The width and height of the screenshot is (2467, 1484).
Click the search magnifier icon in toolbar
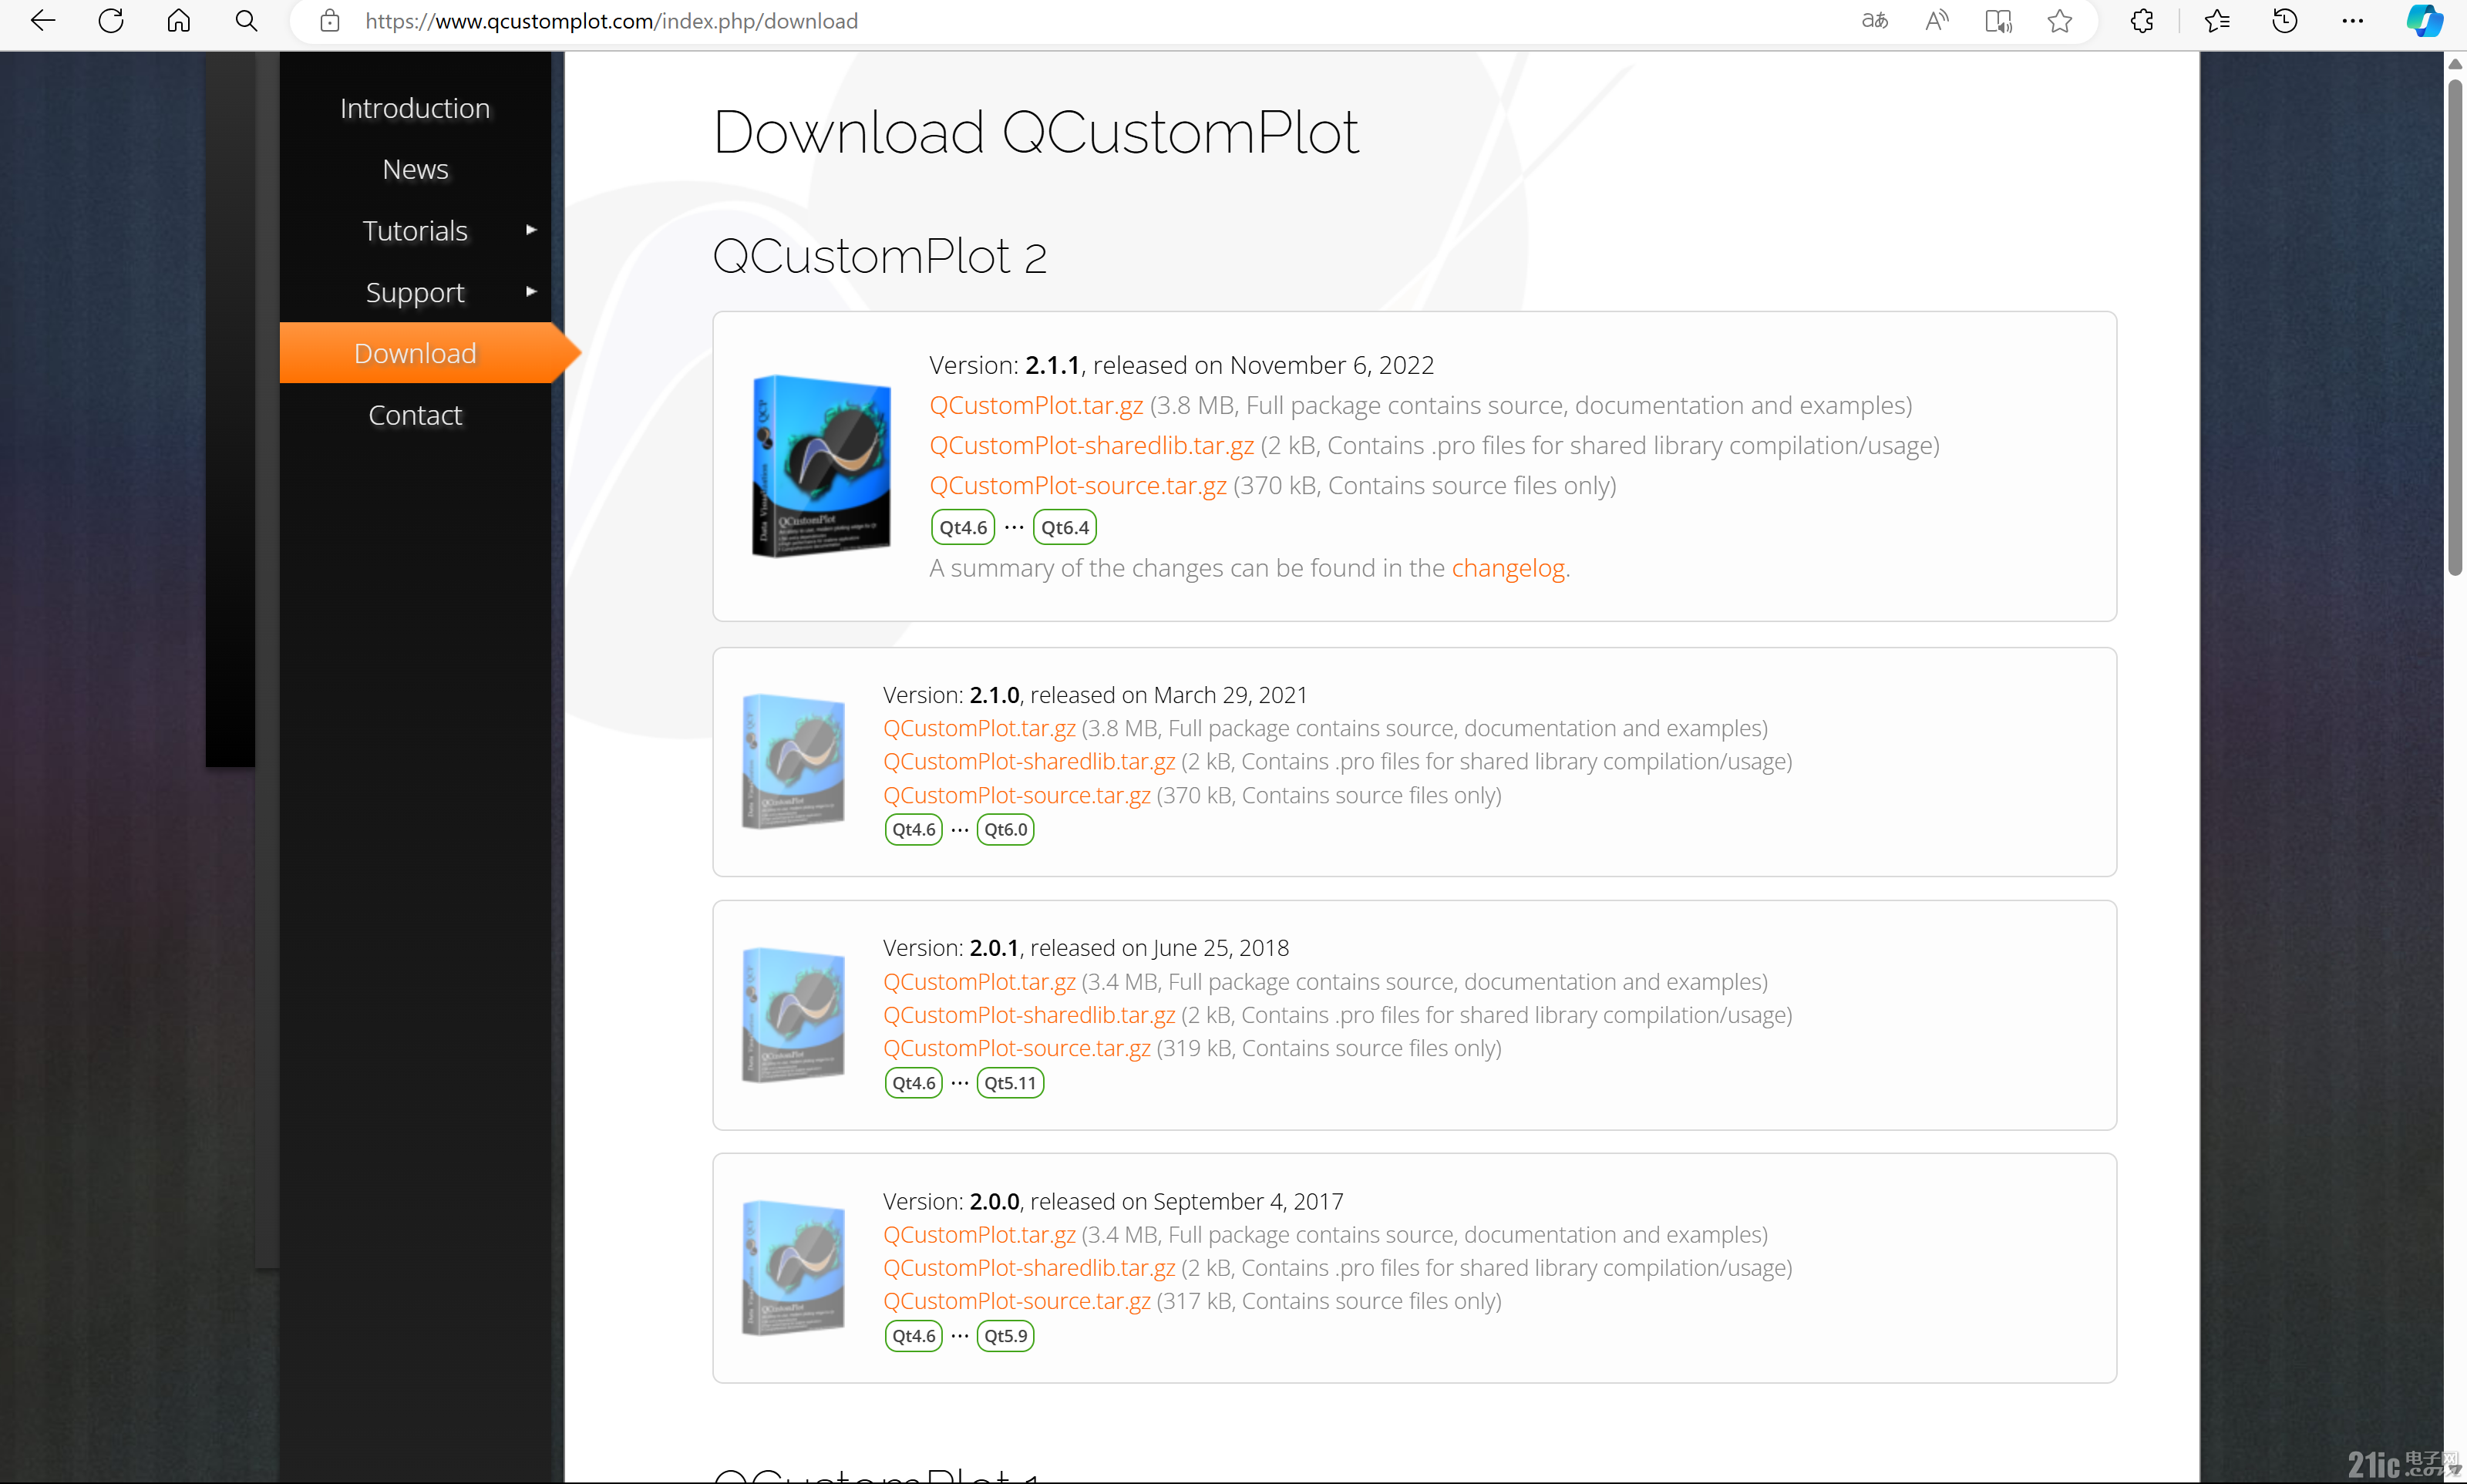pos(246,21)
